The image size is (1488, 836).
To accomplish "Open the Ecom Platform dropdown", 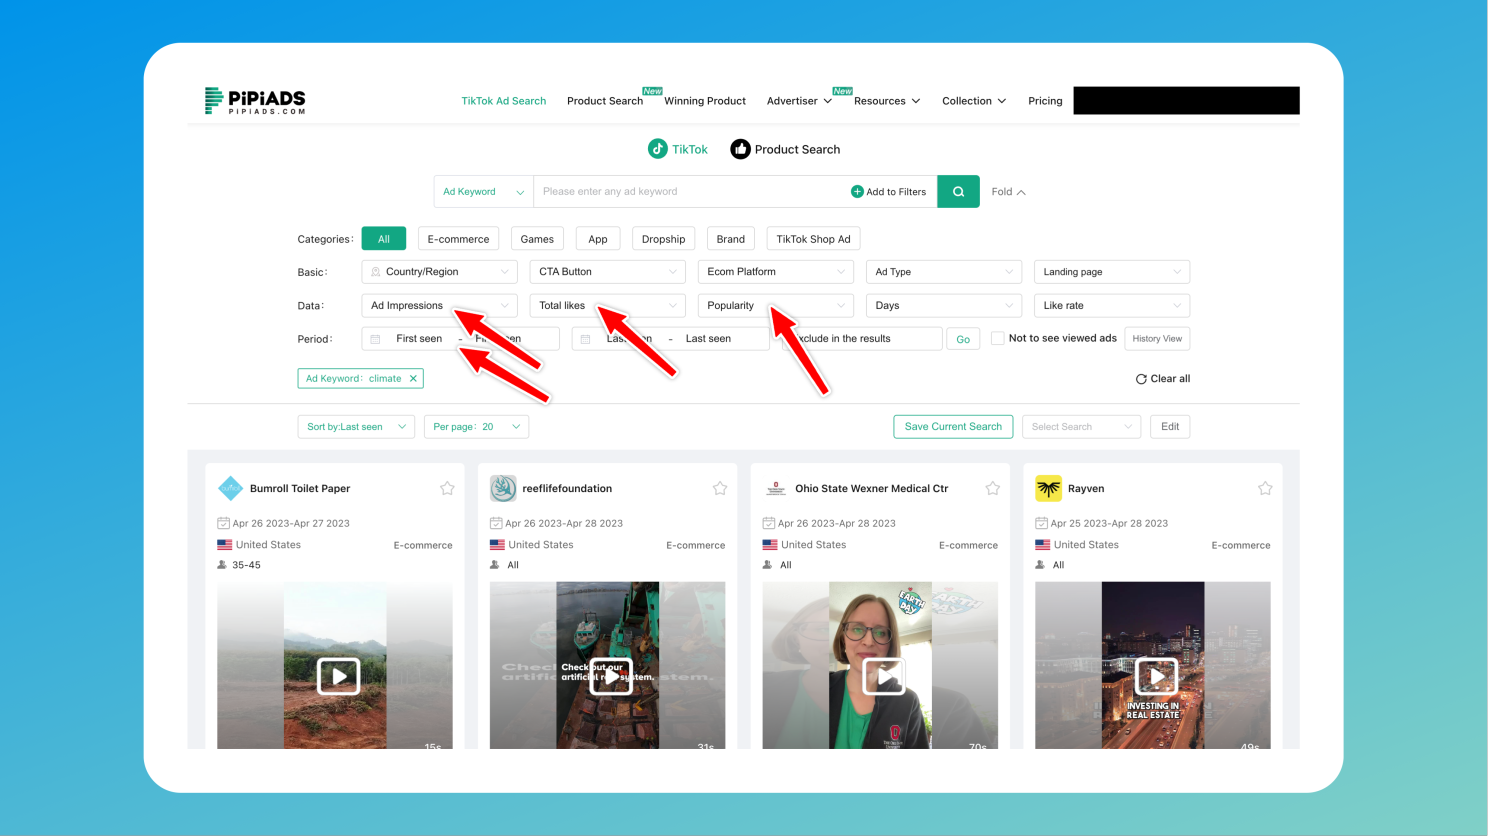I will (x=776, y=272).
